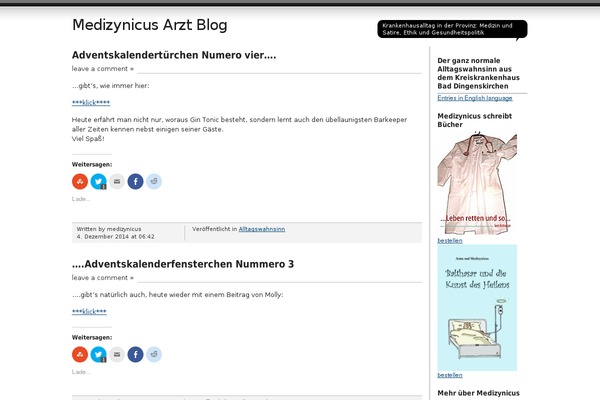The image size is (600, 400).
Task: Open the Medizynicus Arzt Blog title
Action: coord(150,25)
